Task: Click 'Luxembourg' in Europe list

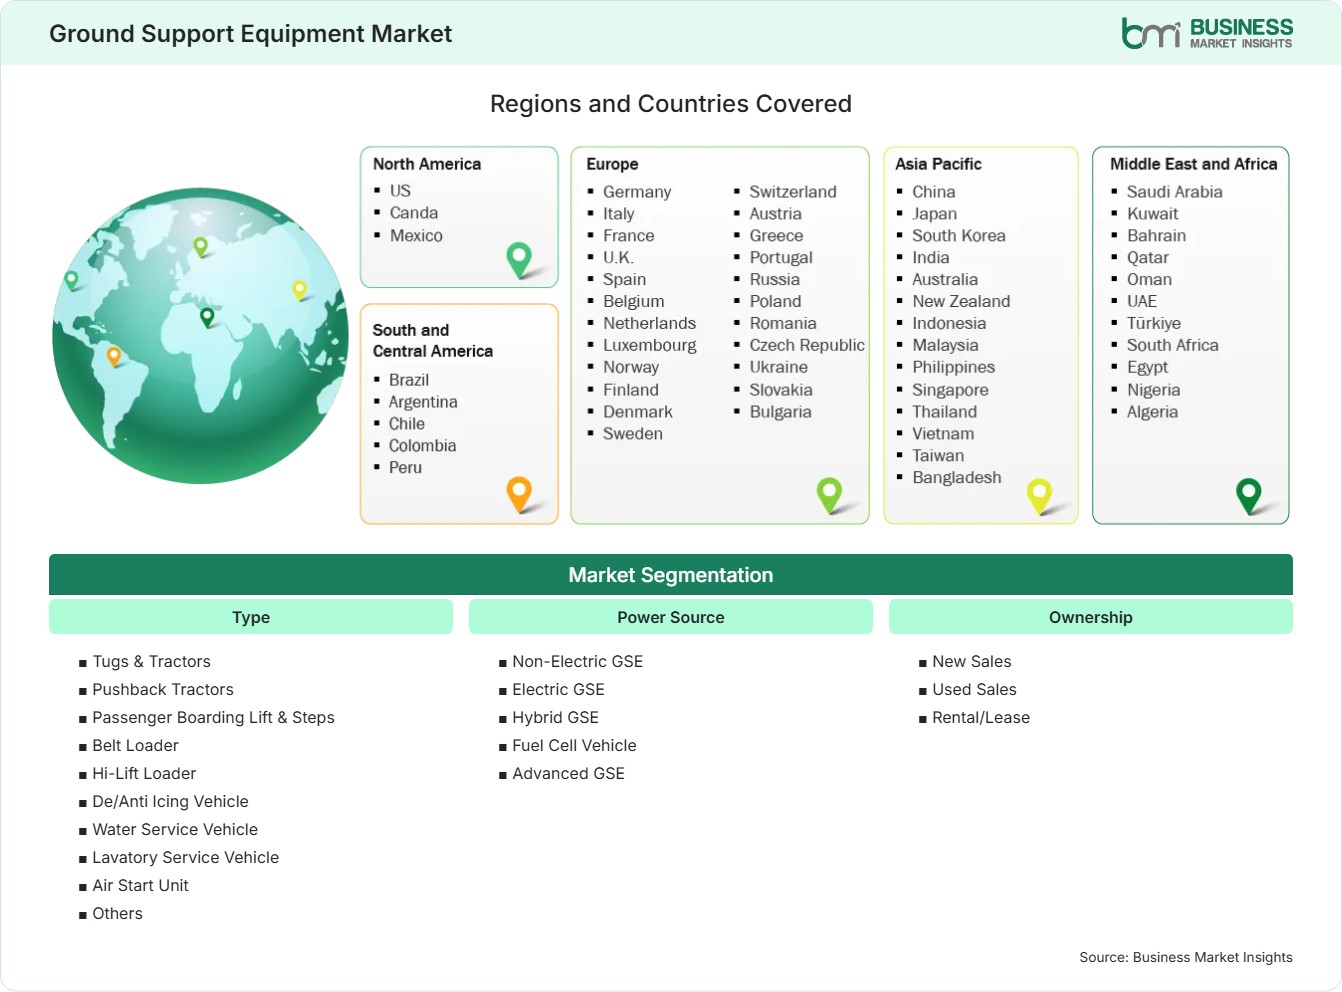Action: coord(649,346)
